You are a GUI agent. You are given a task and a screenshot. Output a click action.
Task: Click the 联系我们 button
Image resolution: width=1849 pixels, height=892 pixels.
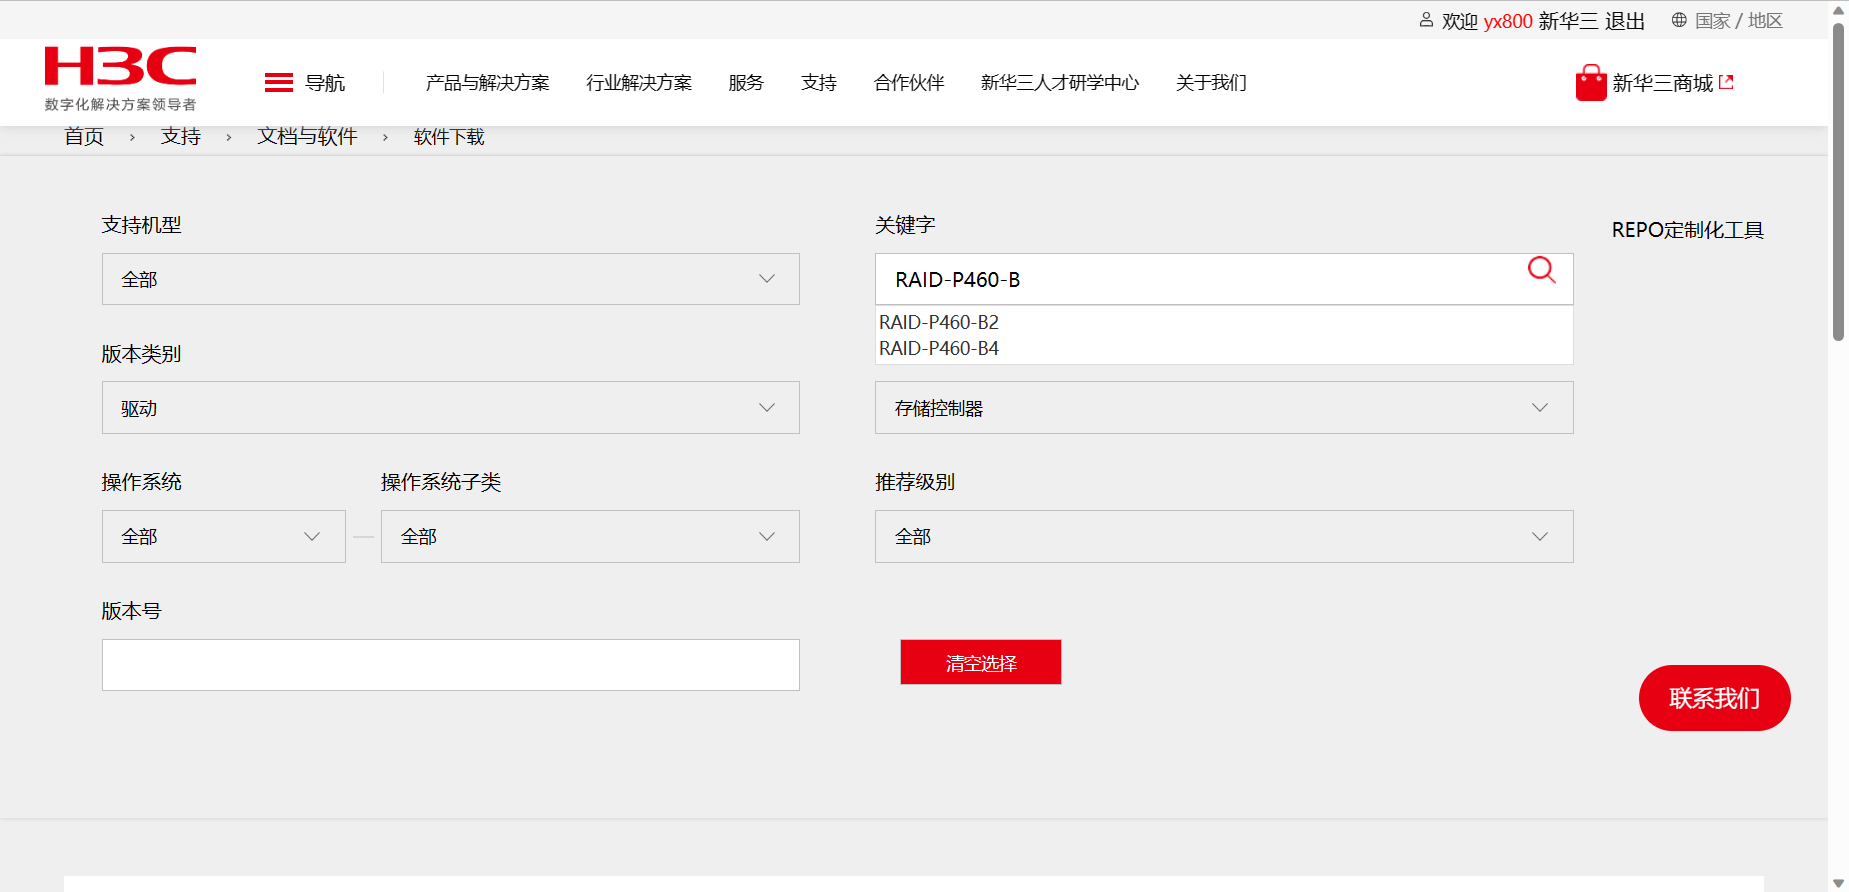[x=1714, y=698]
